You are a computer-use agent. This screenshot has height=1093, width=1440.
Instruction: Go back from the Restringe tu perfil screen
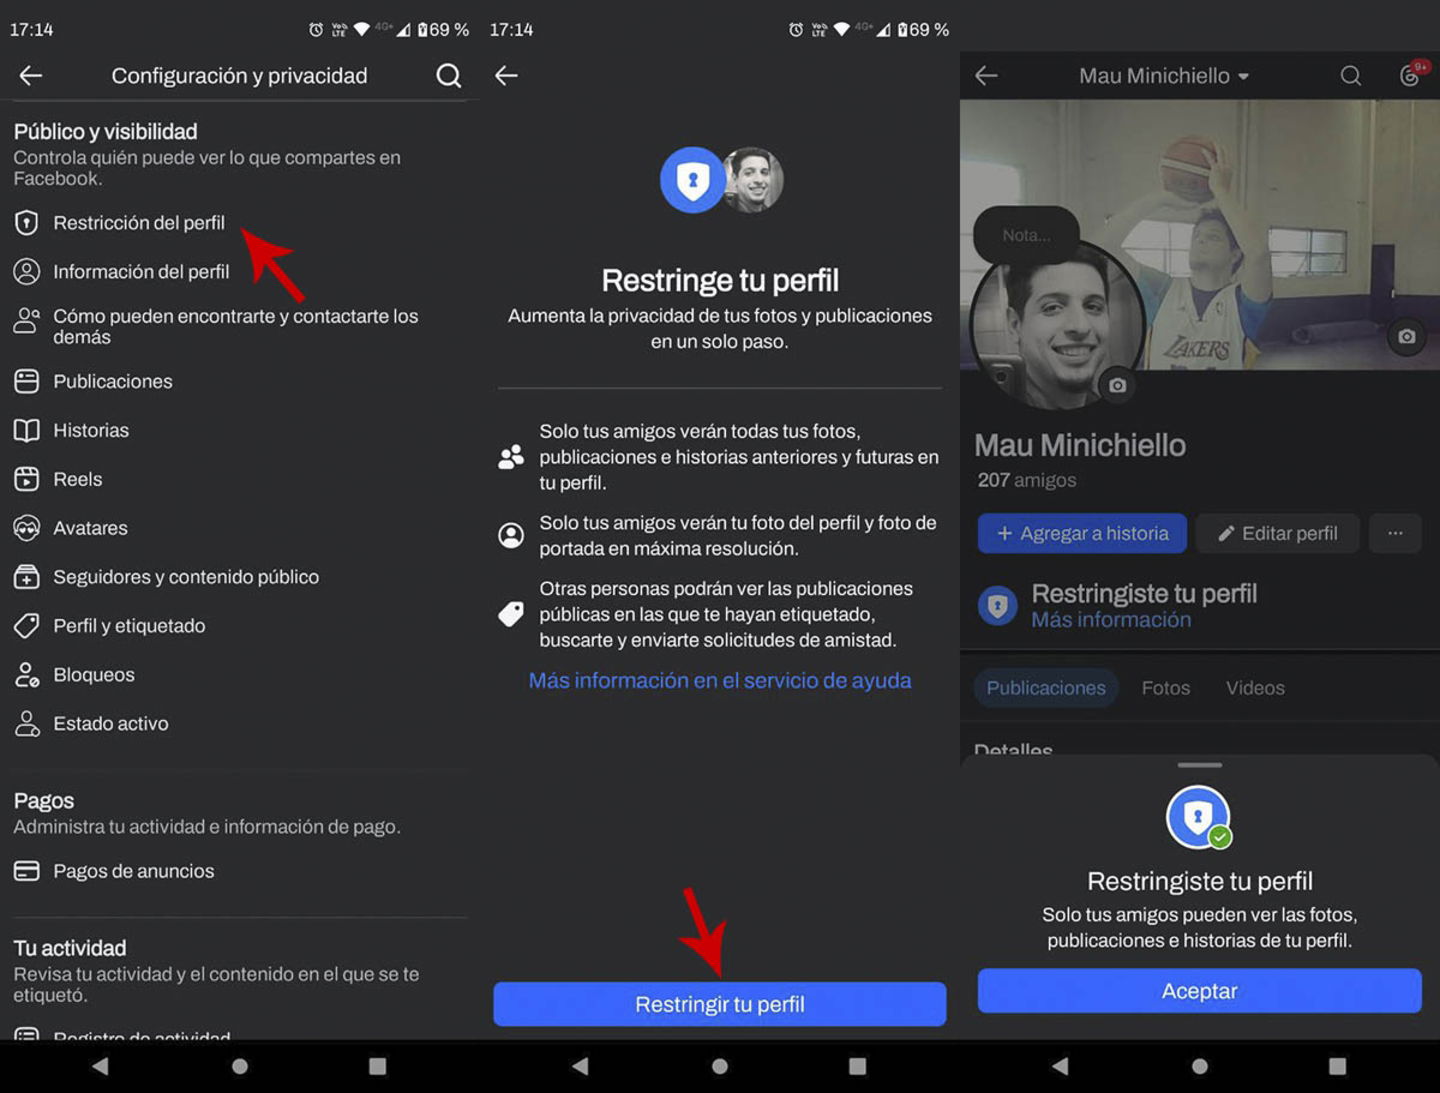point(506,75)
